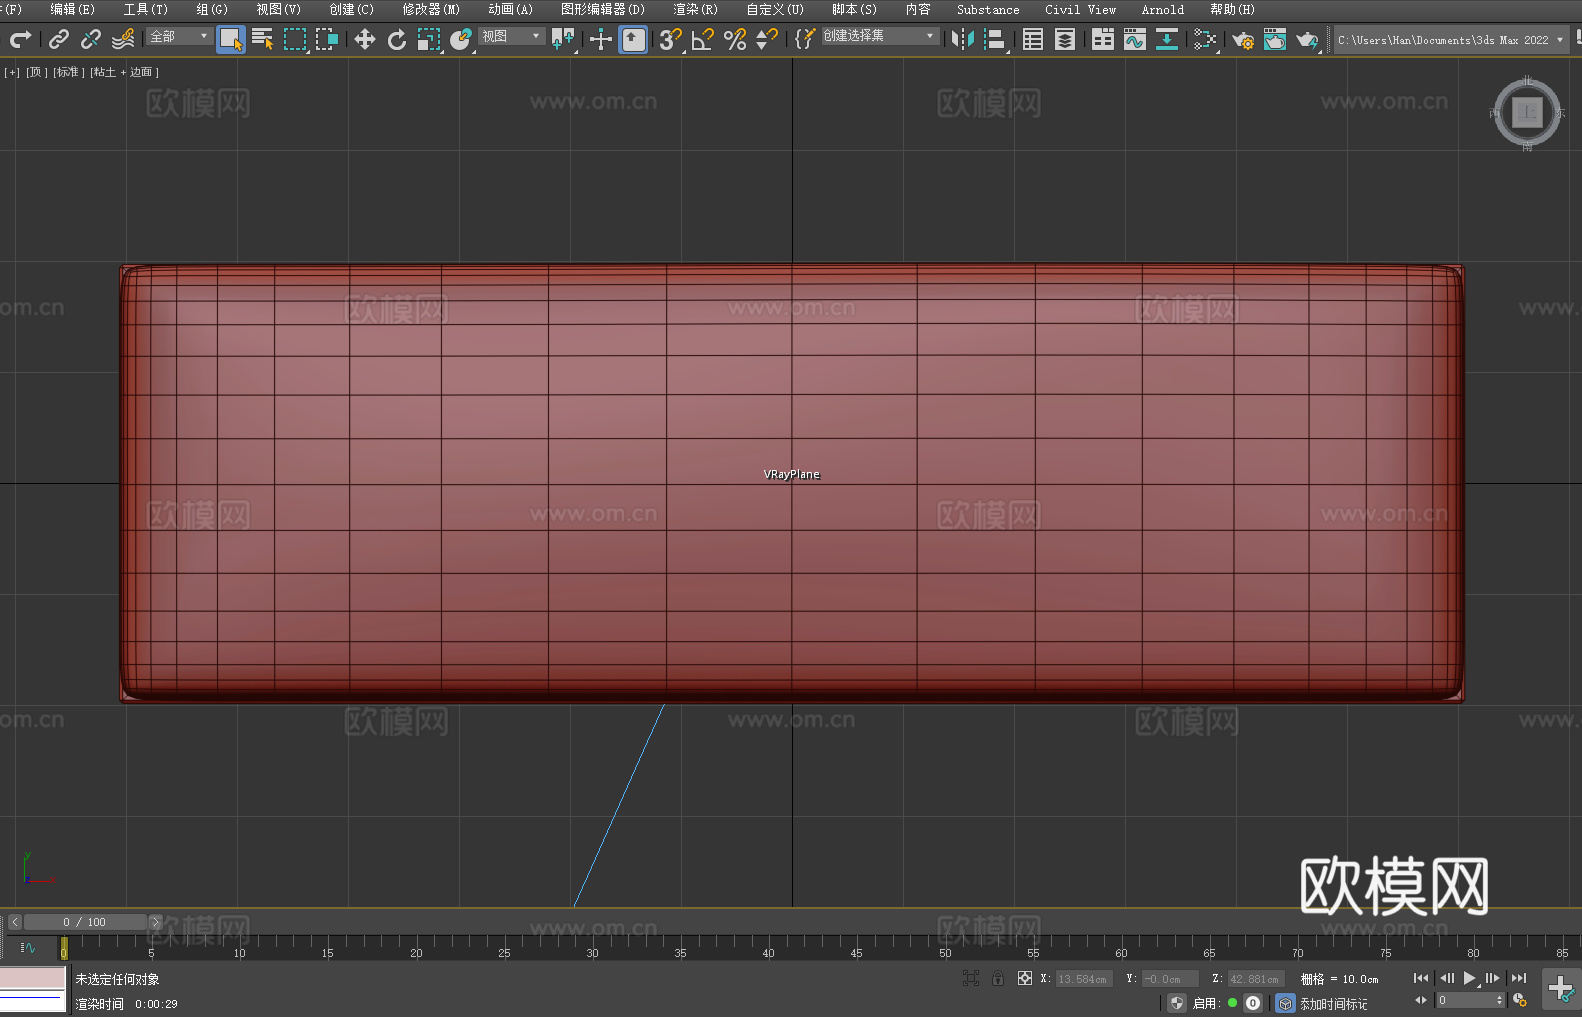Open the 工具(T) menu

[x=145, y=9]
